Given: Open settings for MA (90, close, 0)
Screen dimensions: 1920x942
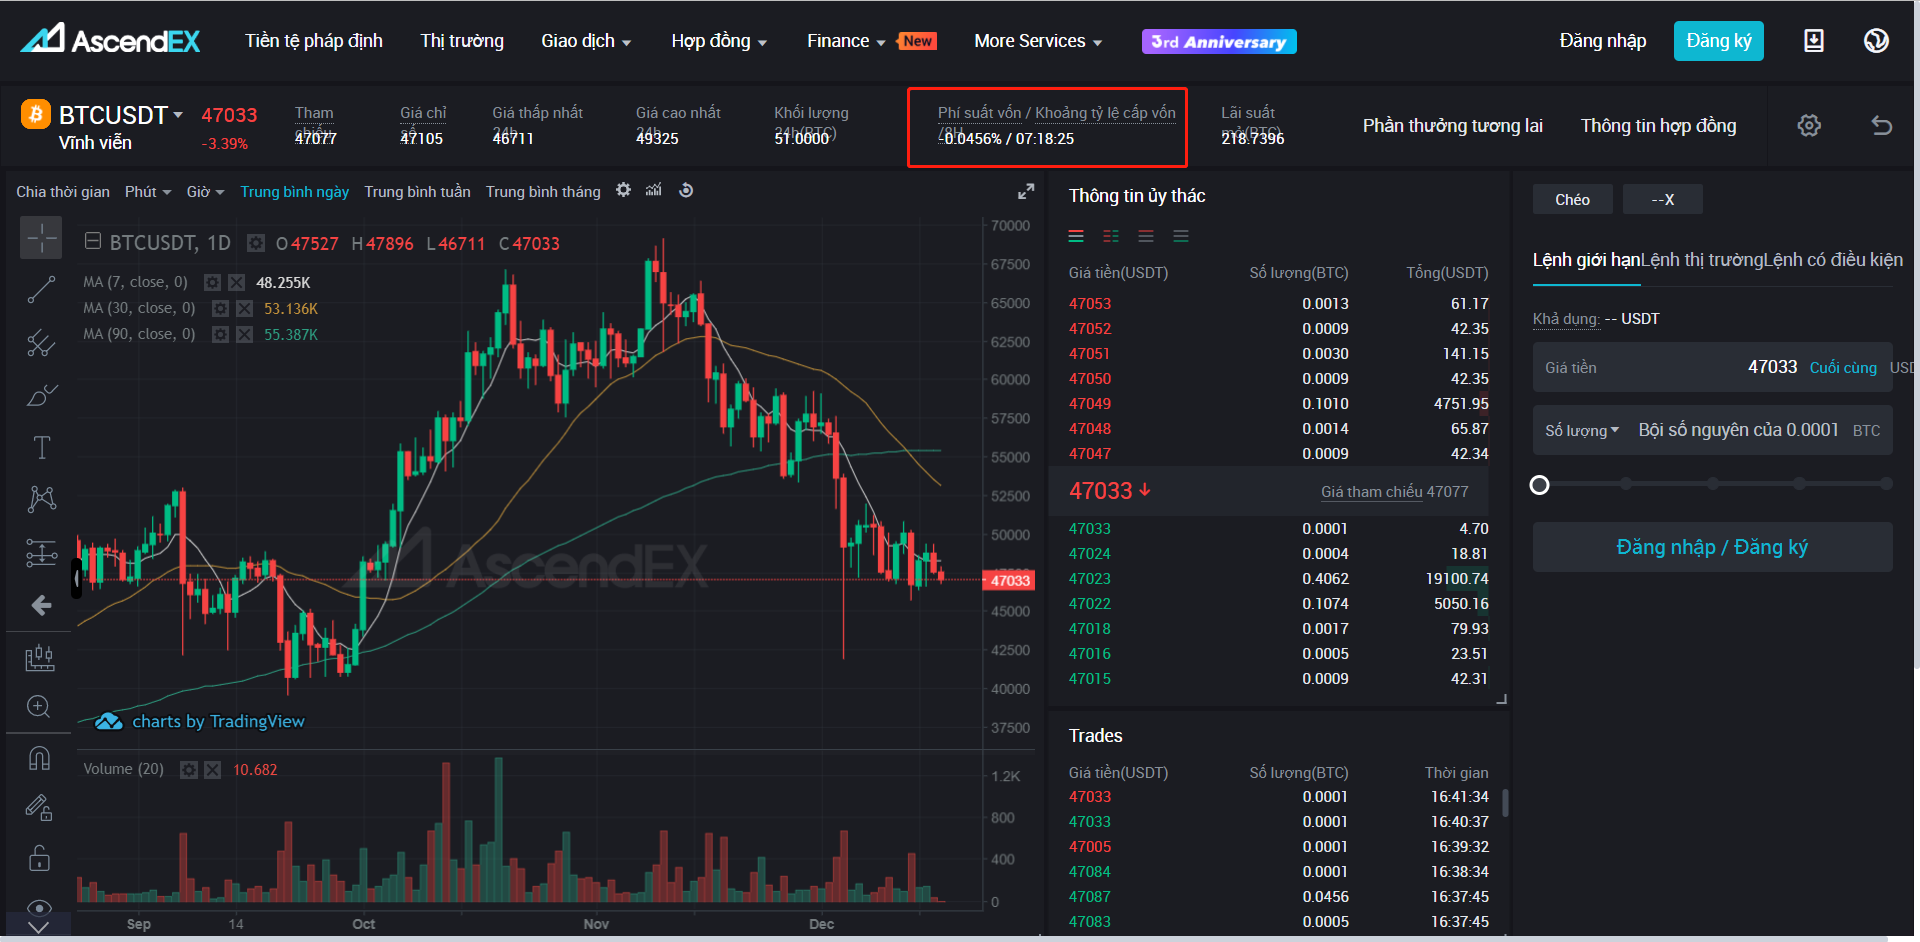Looking at the screenshot, I should (x=220, y=334).
